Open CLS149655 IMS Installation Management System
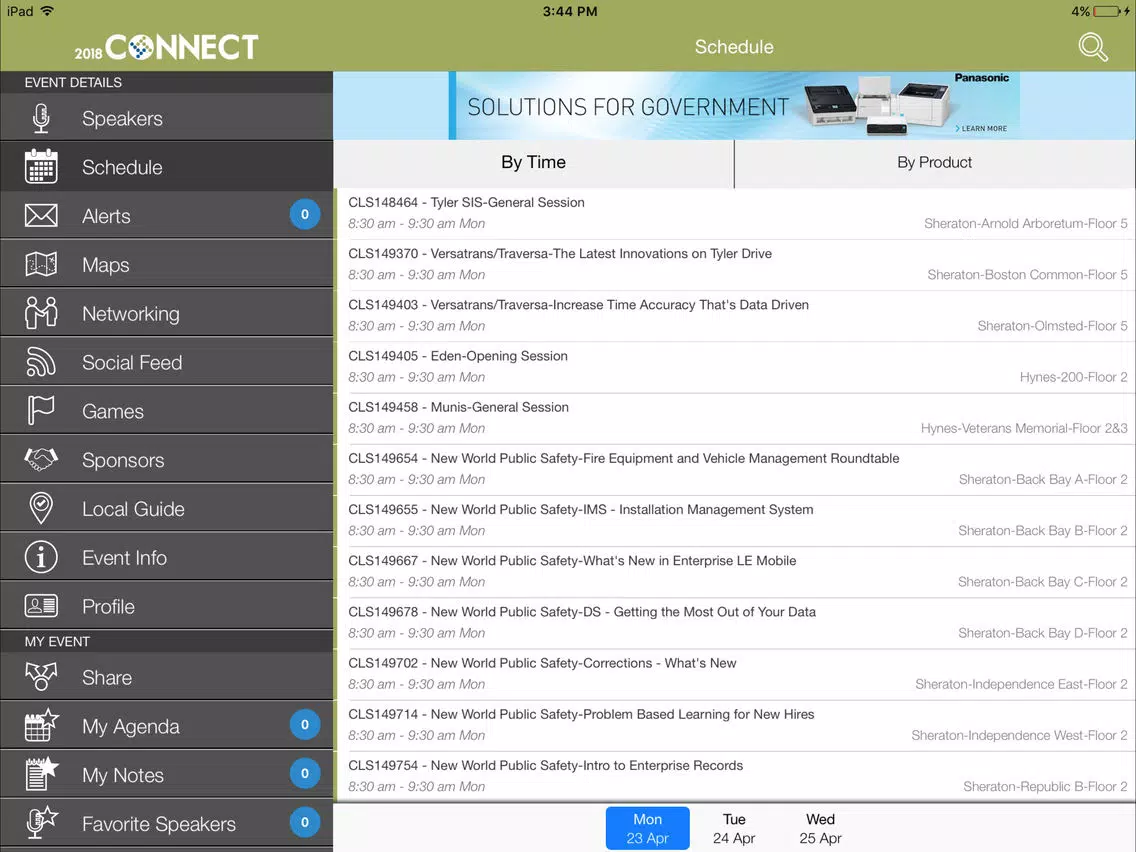 tap(737, 521)
